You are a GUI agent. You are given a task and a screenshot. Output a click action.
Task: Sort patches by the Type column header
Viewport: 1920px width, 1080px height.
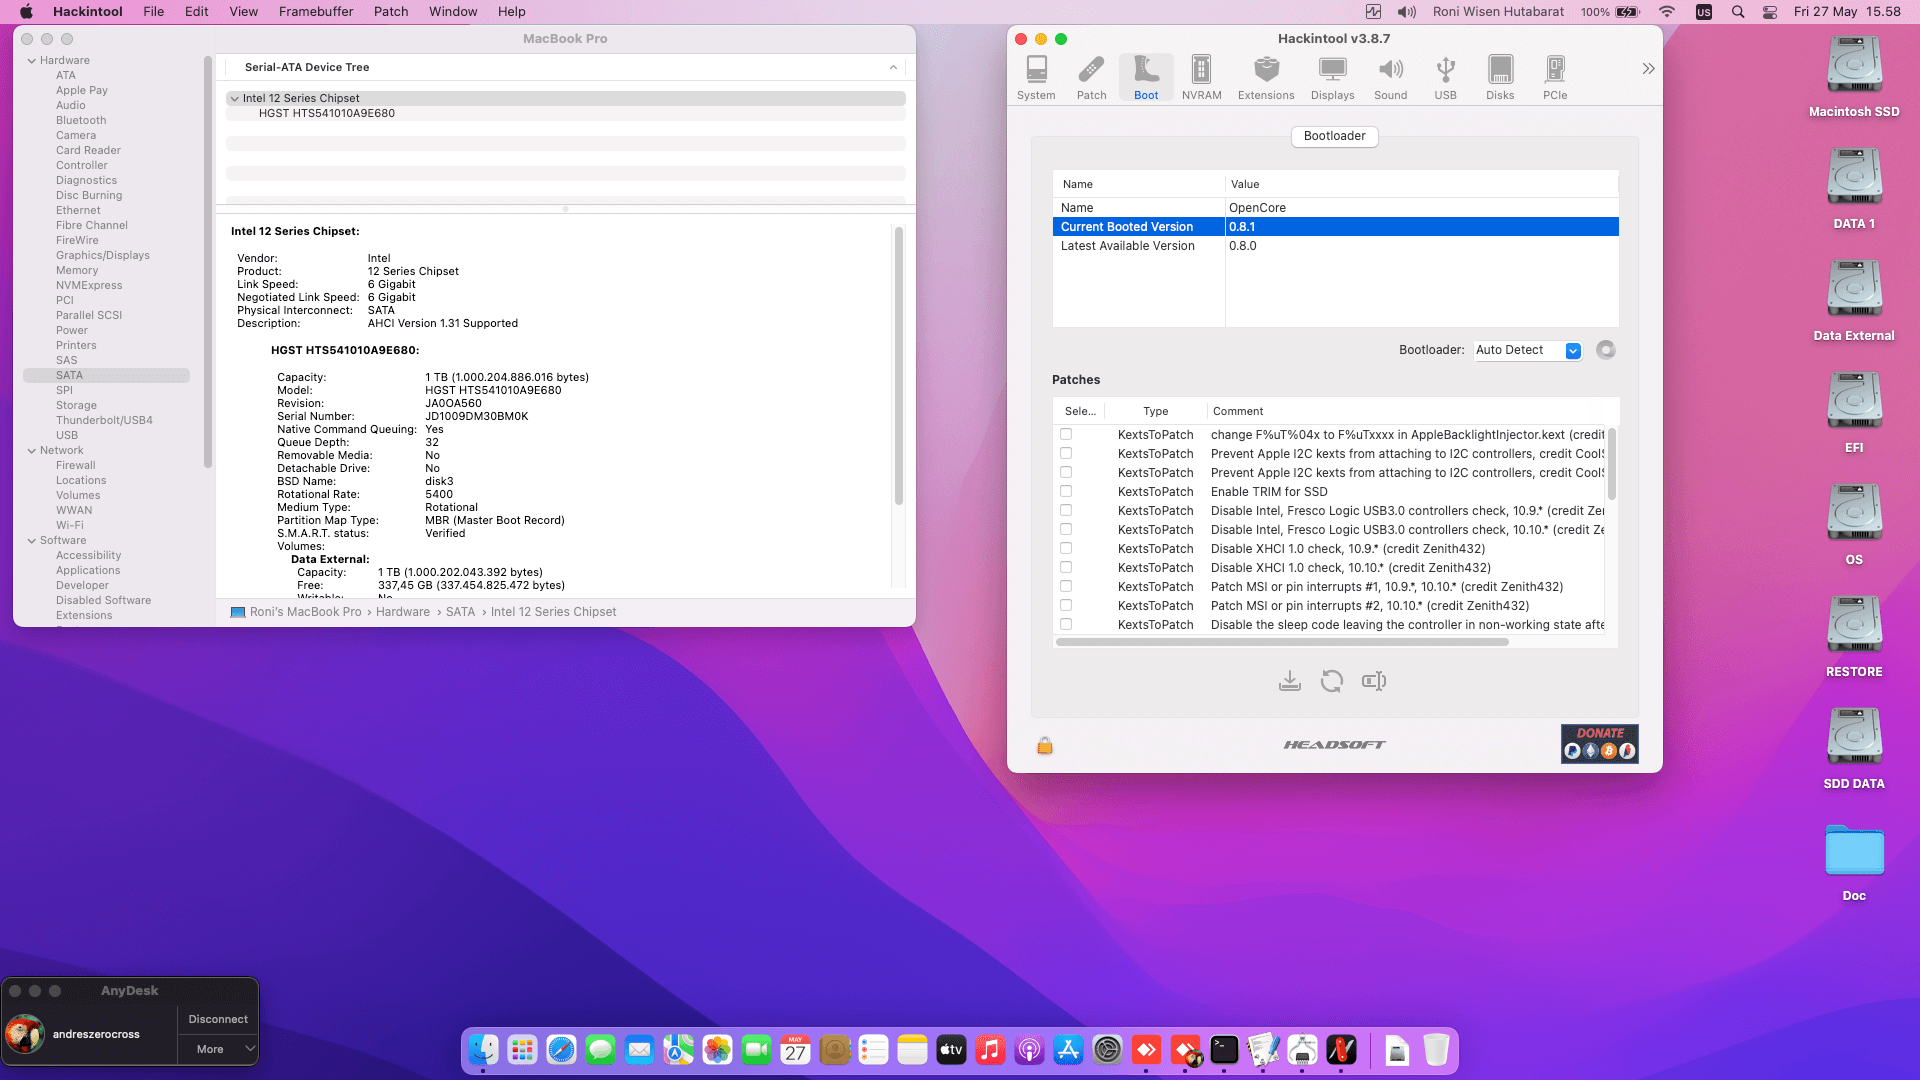[x=1155, y=411]
